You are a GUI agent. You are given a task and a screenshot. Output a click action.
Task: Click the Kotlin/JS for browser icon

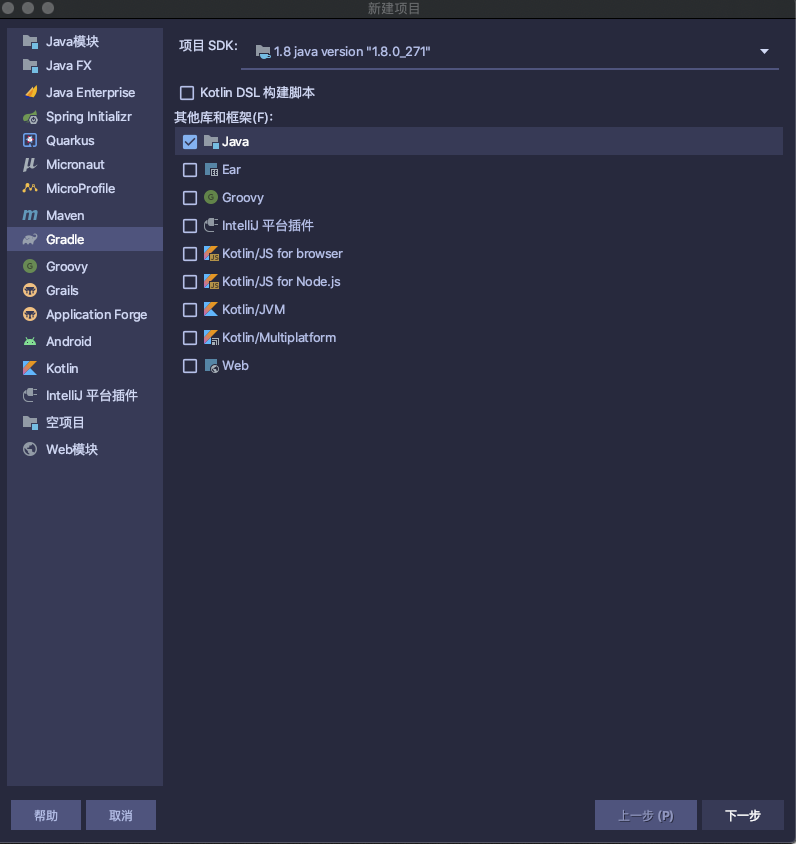(211, 254)
